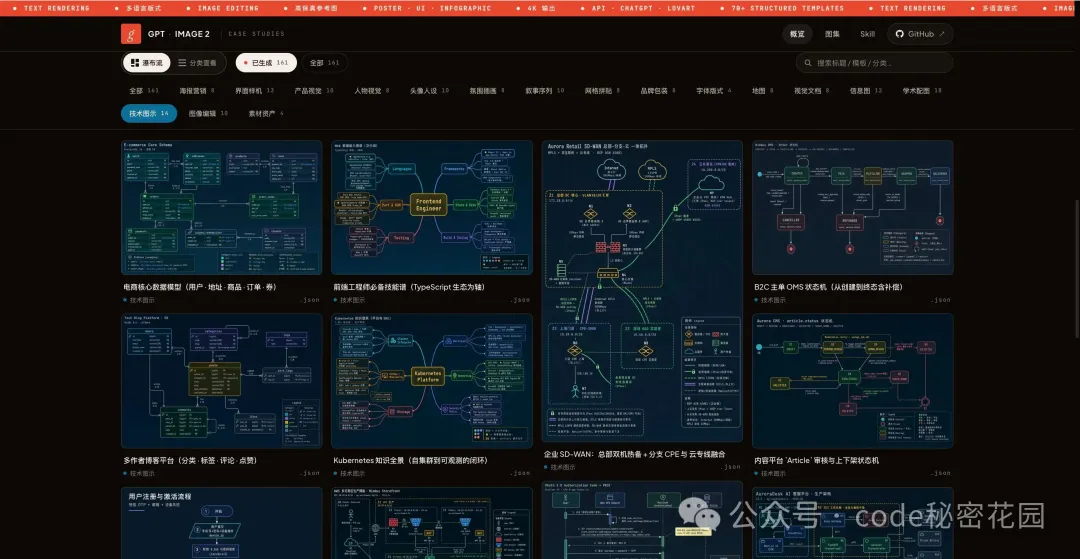This screenshot has width=1080, height=559.
Task: Click .json label under B2C 主单 OMS card
Action: pyautogui.click(x=941, y=300)
